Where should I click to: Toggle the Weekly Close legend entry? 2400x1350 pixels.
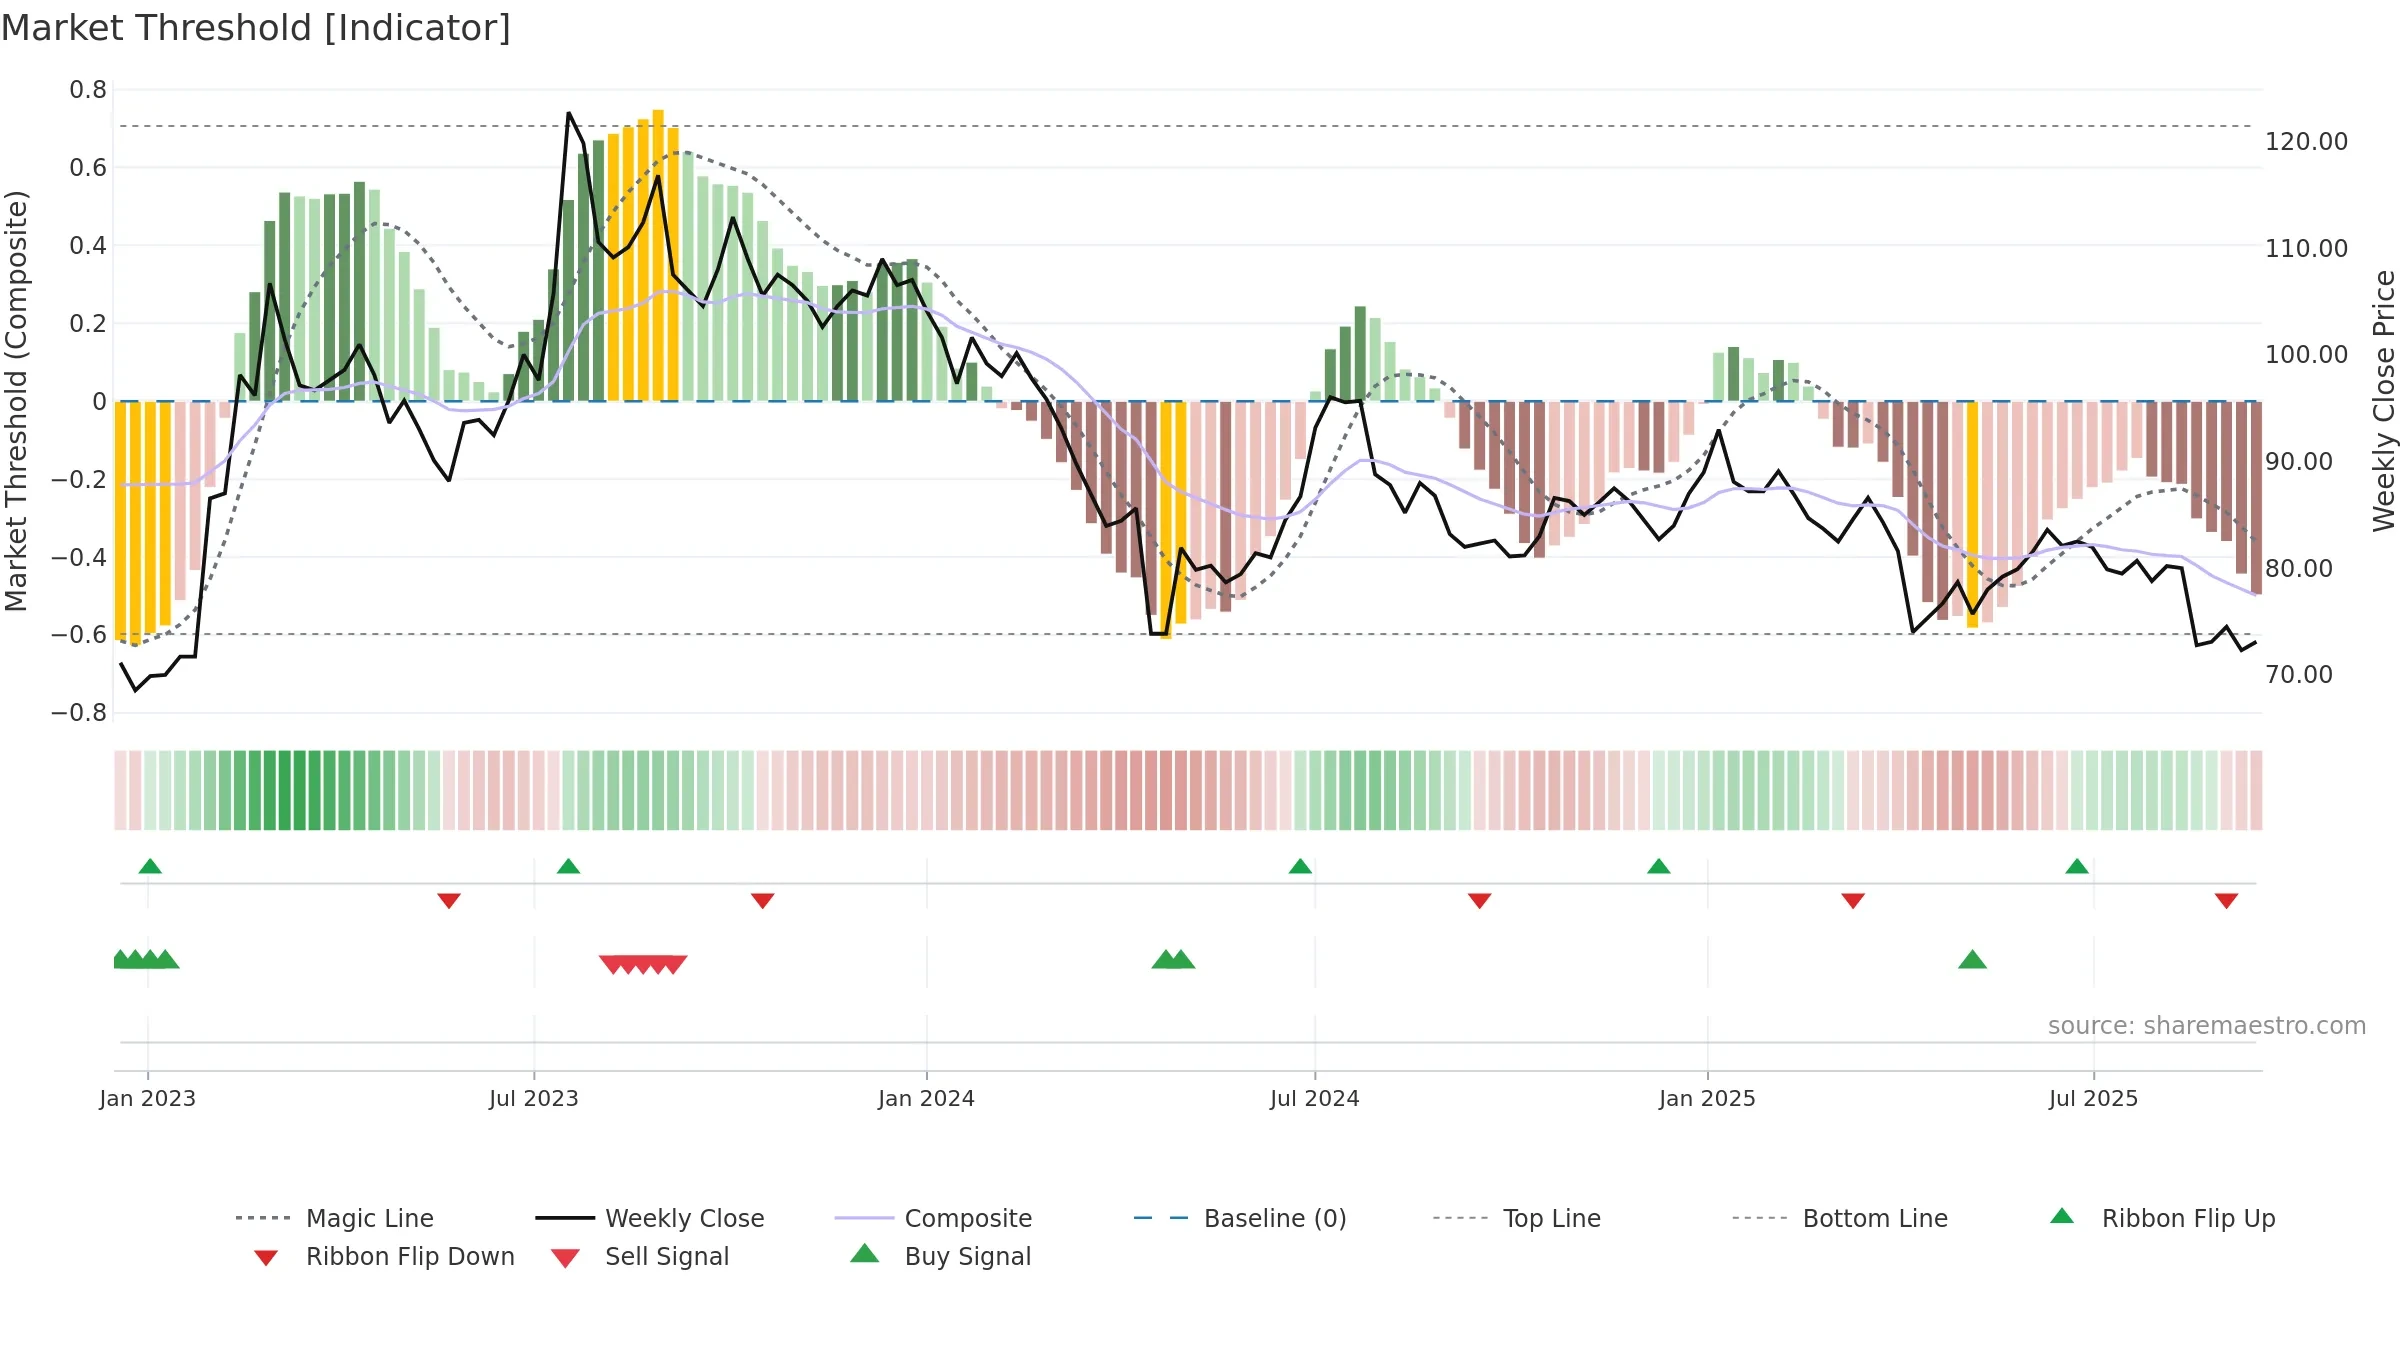coord(650,1218)
